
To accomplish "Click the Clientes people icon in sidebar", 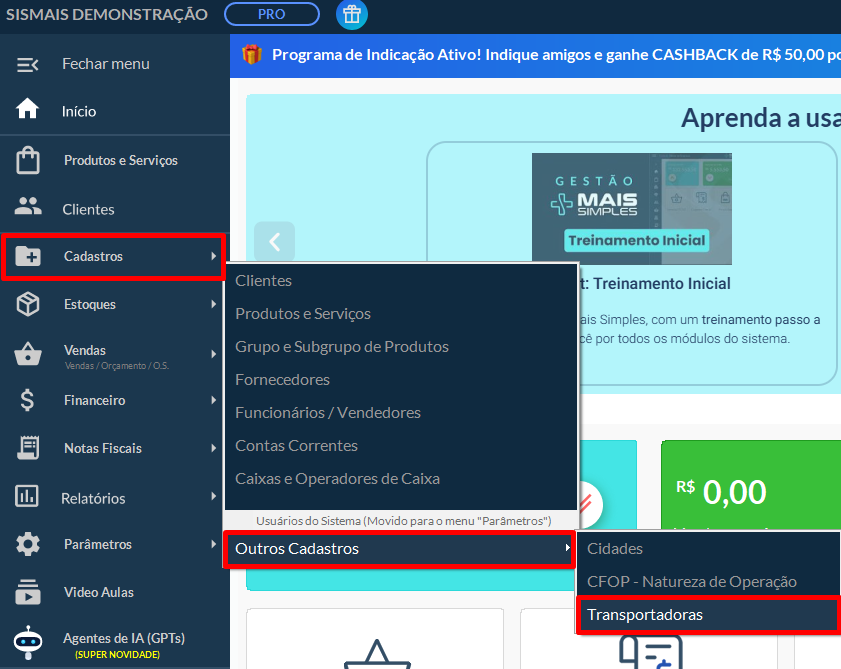I will [x=28, y=208].
